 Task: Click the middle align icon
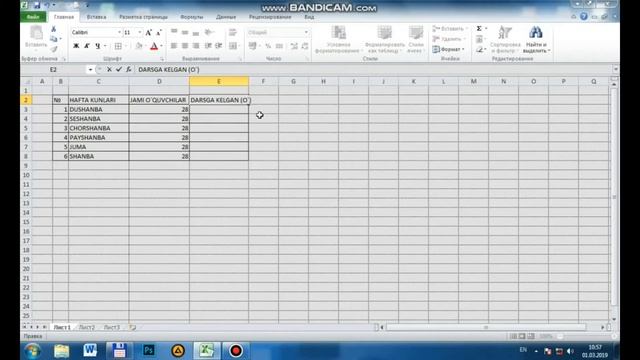click(185, 32)
